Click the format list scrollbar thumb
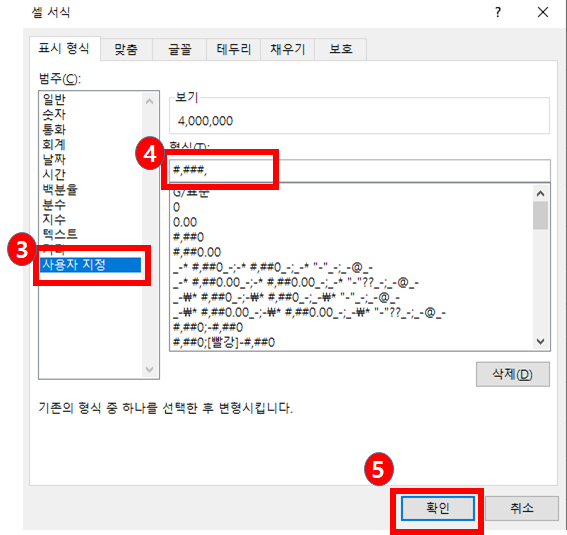Viewport: 567px width, 535px height. pyautogui.click(x=541, y=215)
